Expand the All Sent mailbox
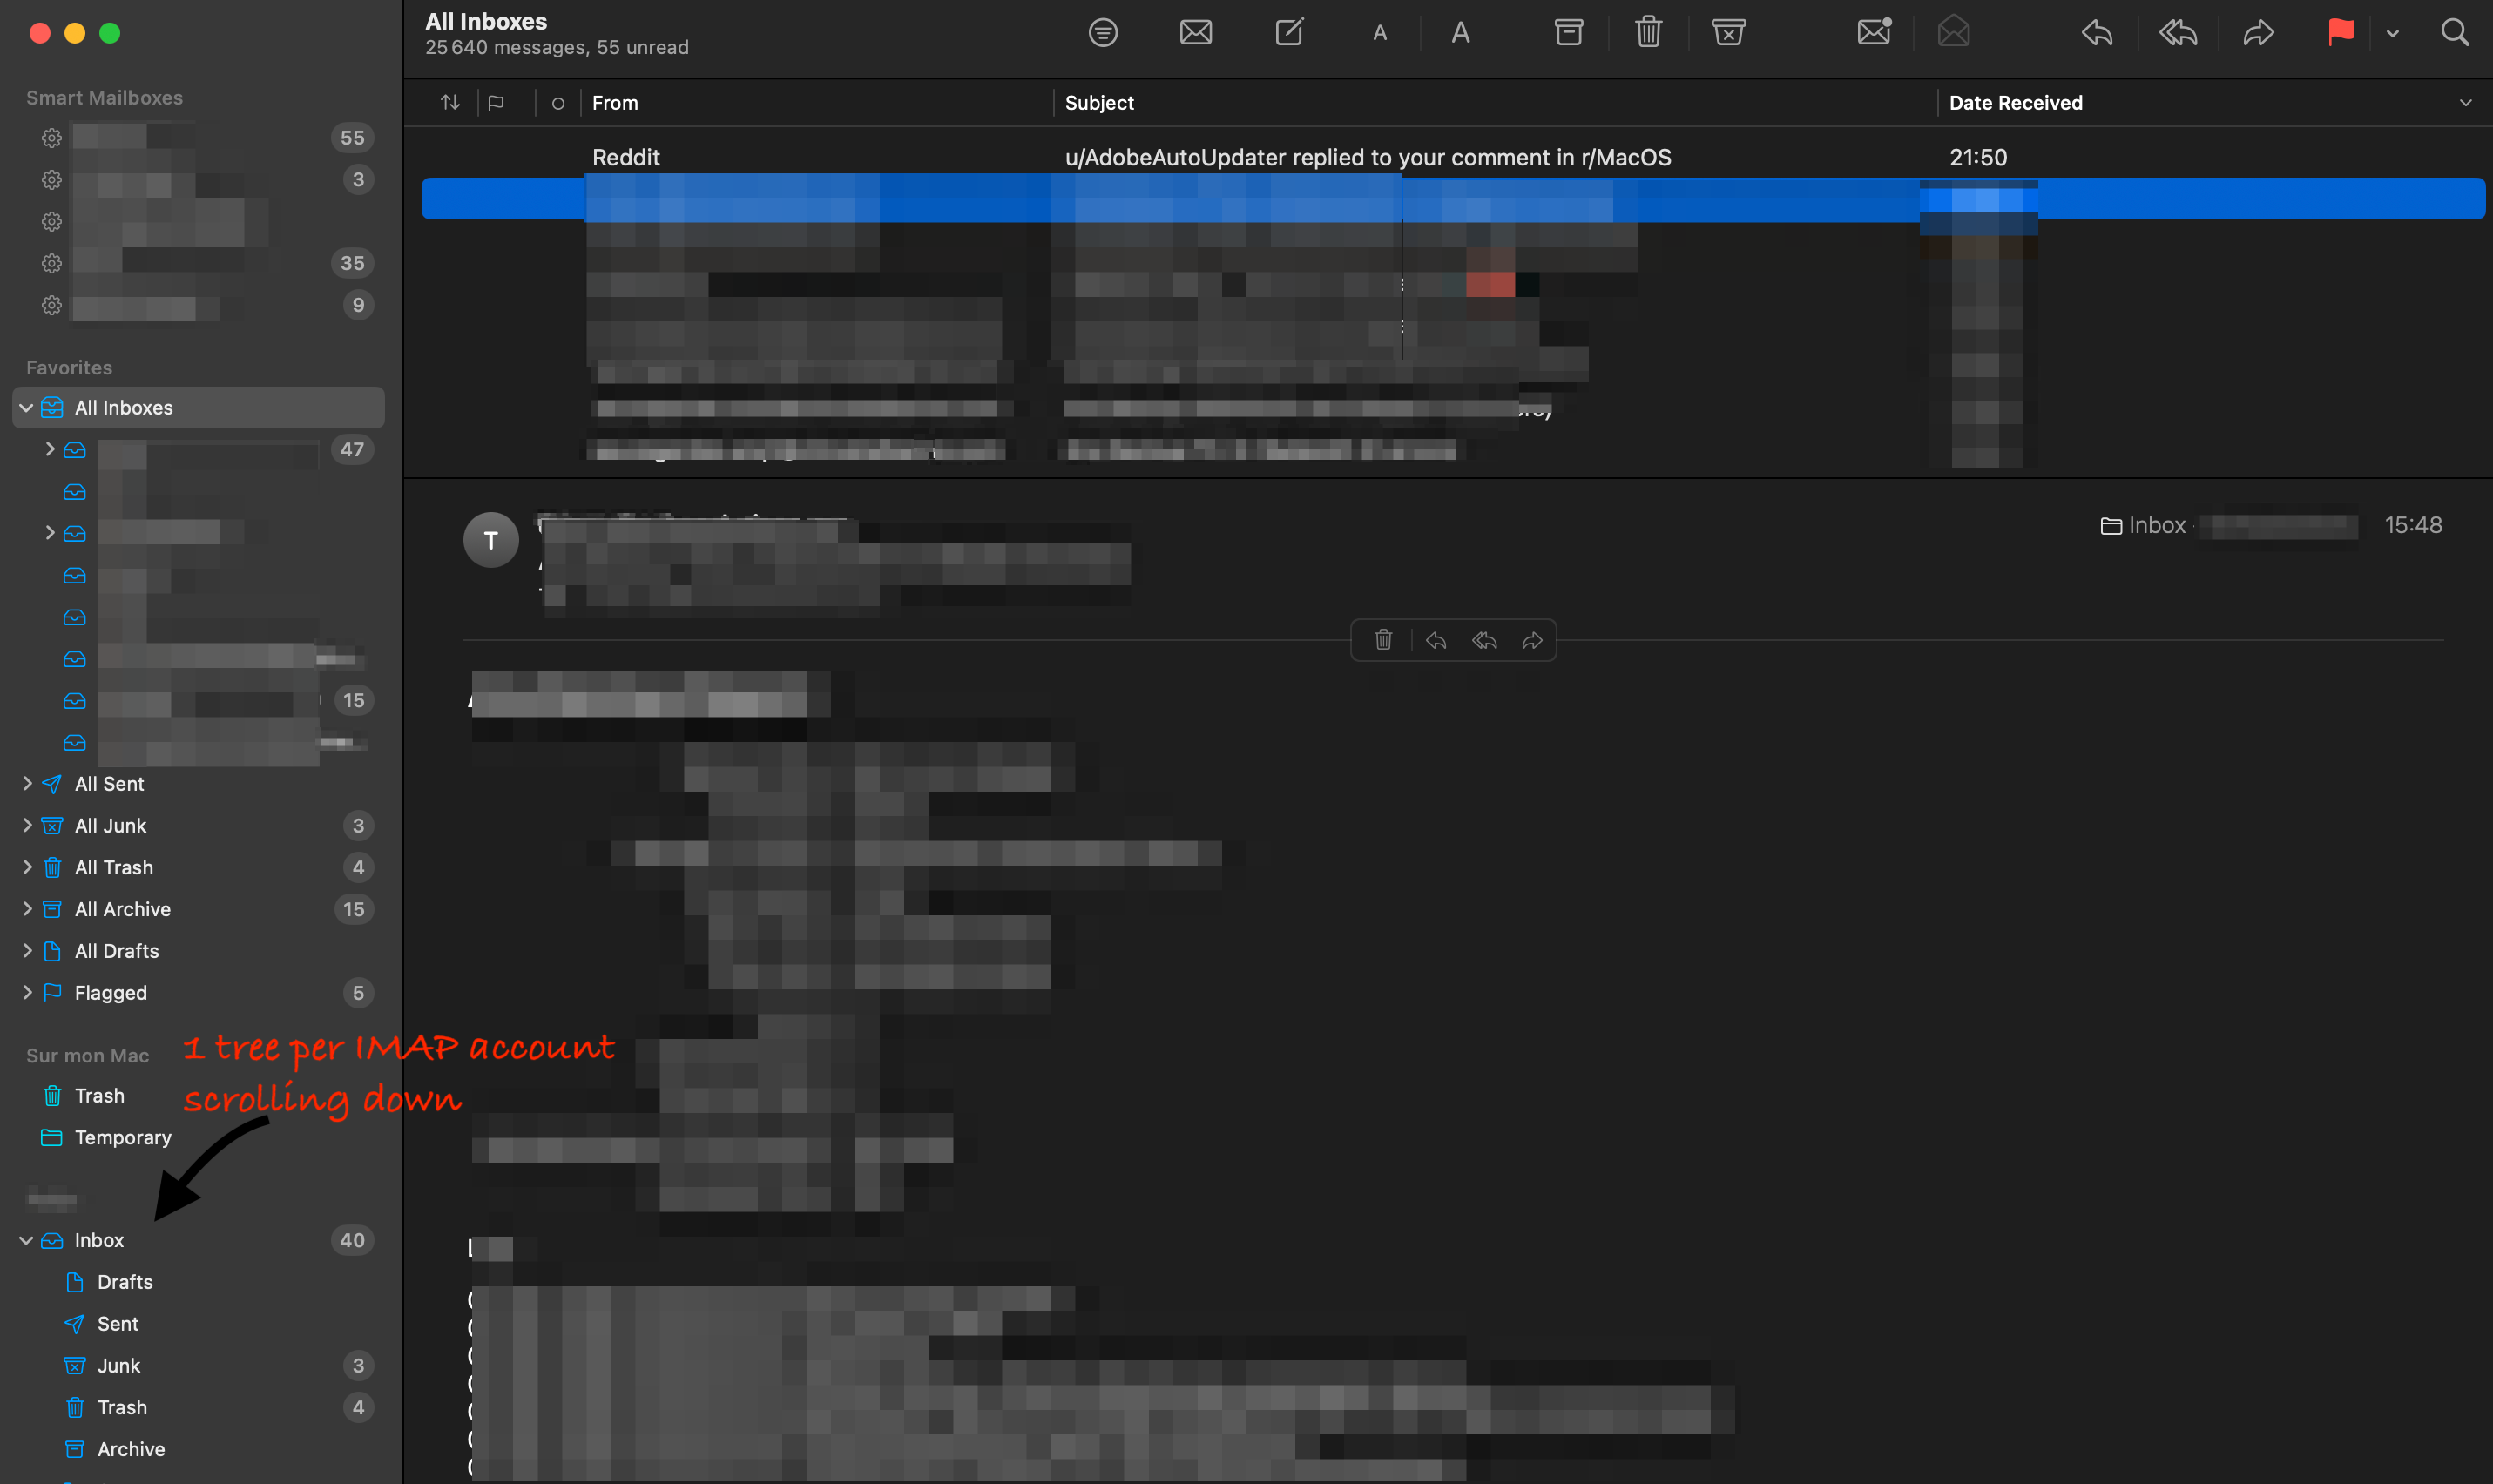Viewport: 2493px width, 1484px height. (x=27, y=784)
